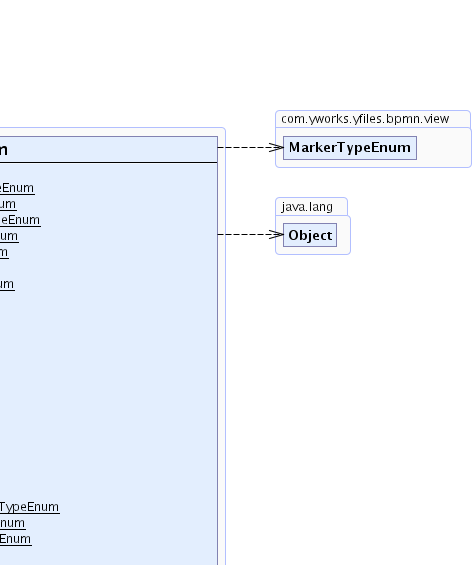Click the empty space right of MarkerTypeEnum in its package
The width and height of the screenshot is (474, 565).
443,148
